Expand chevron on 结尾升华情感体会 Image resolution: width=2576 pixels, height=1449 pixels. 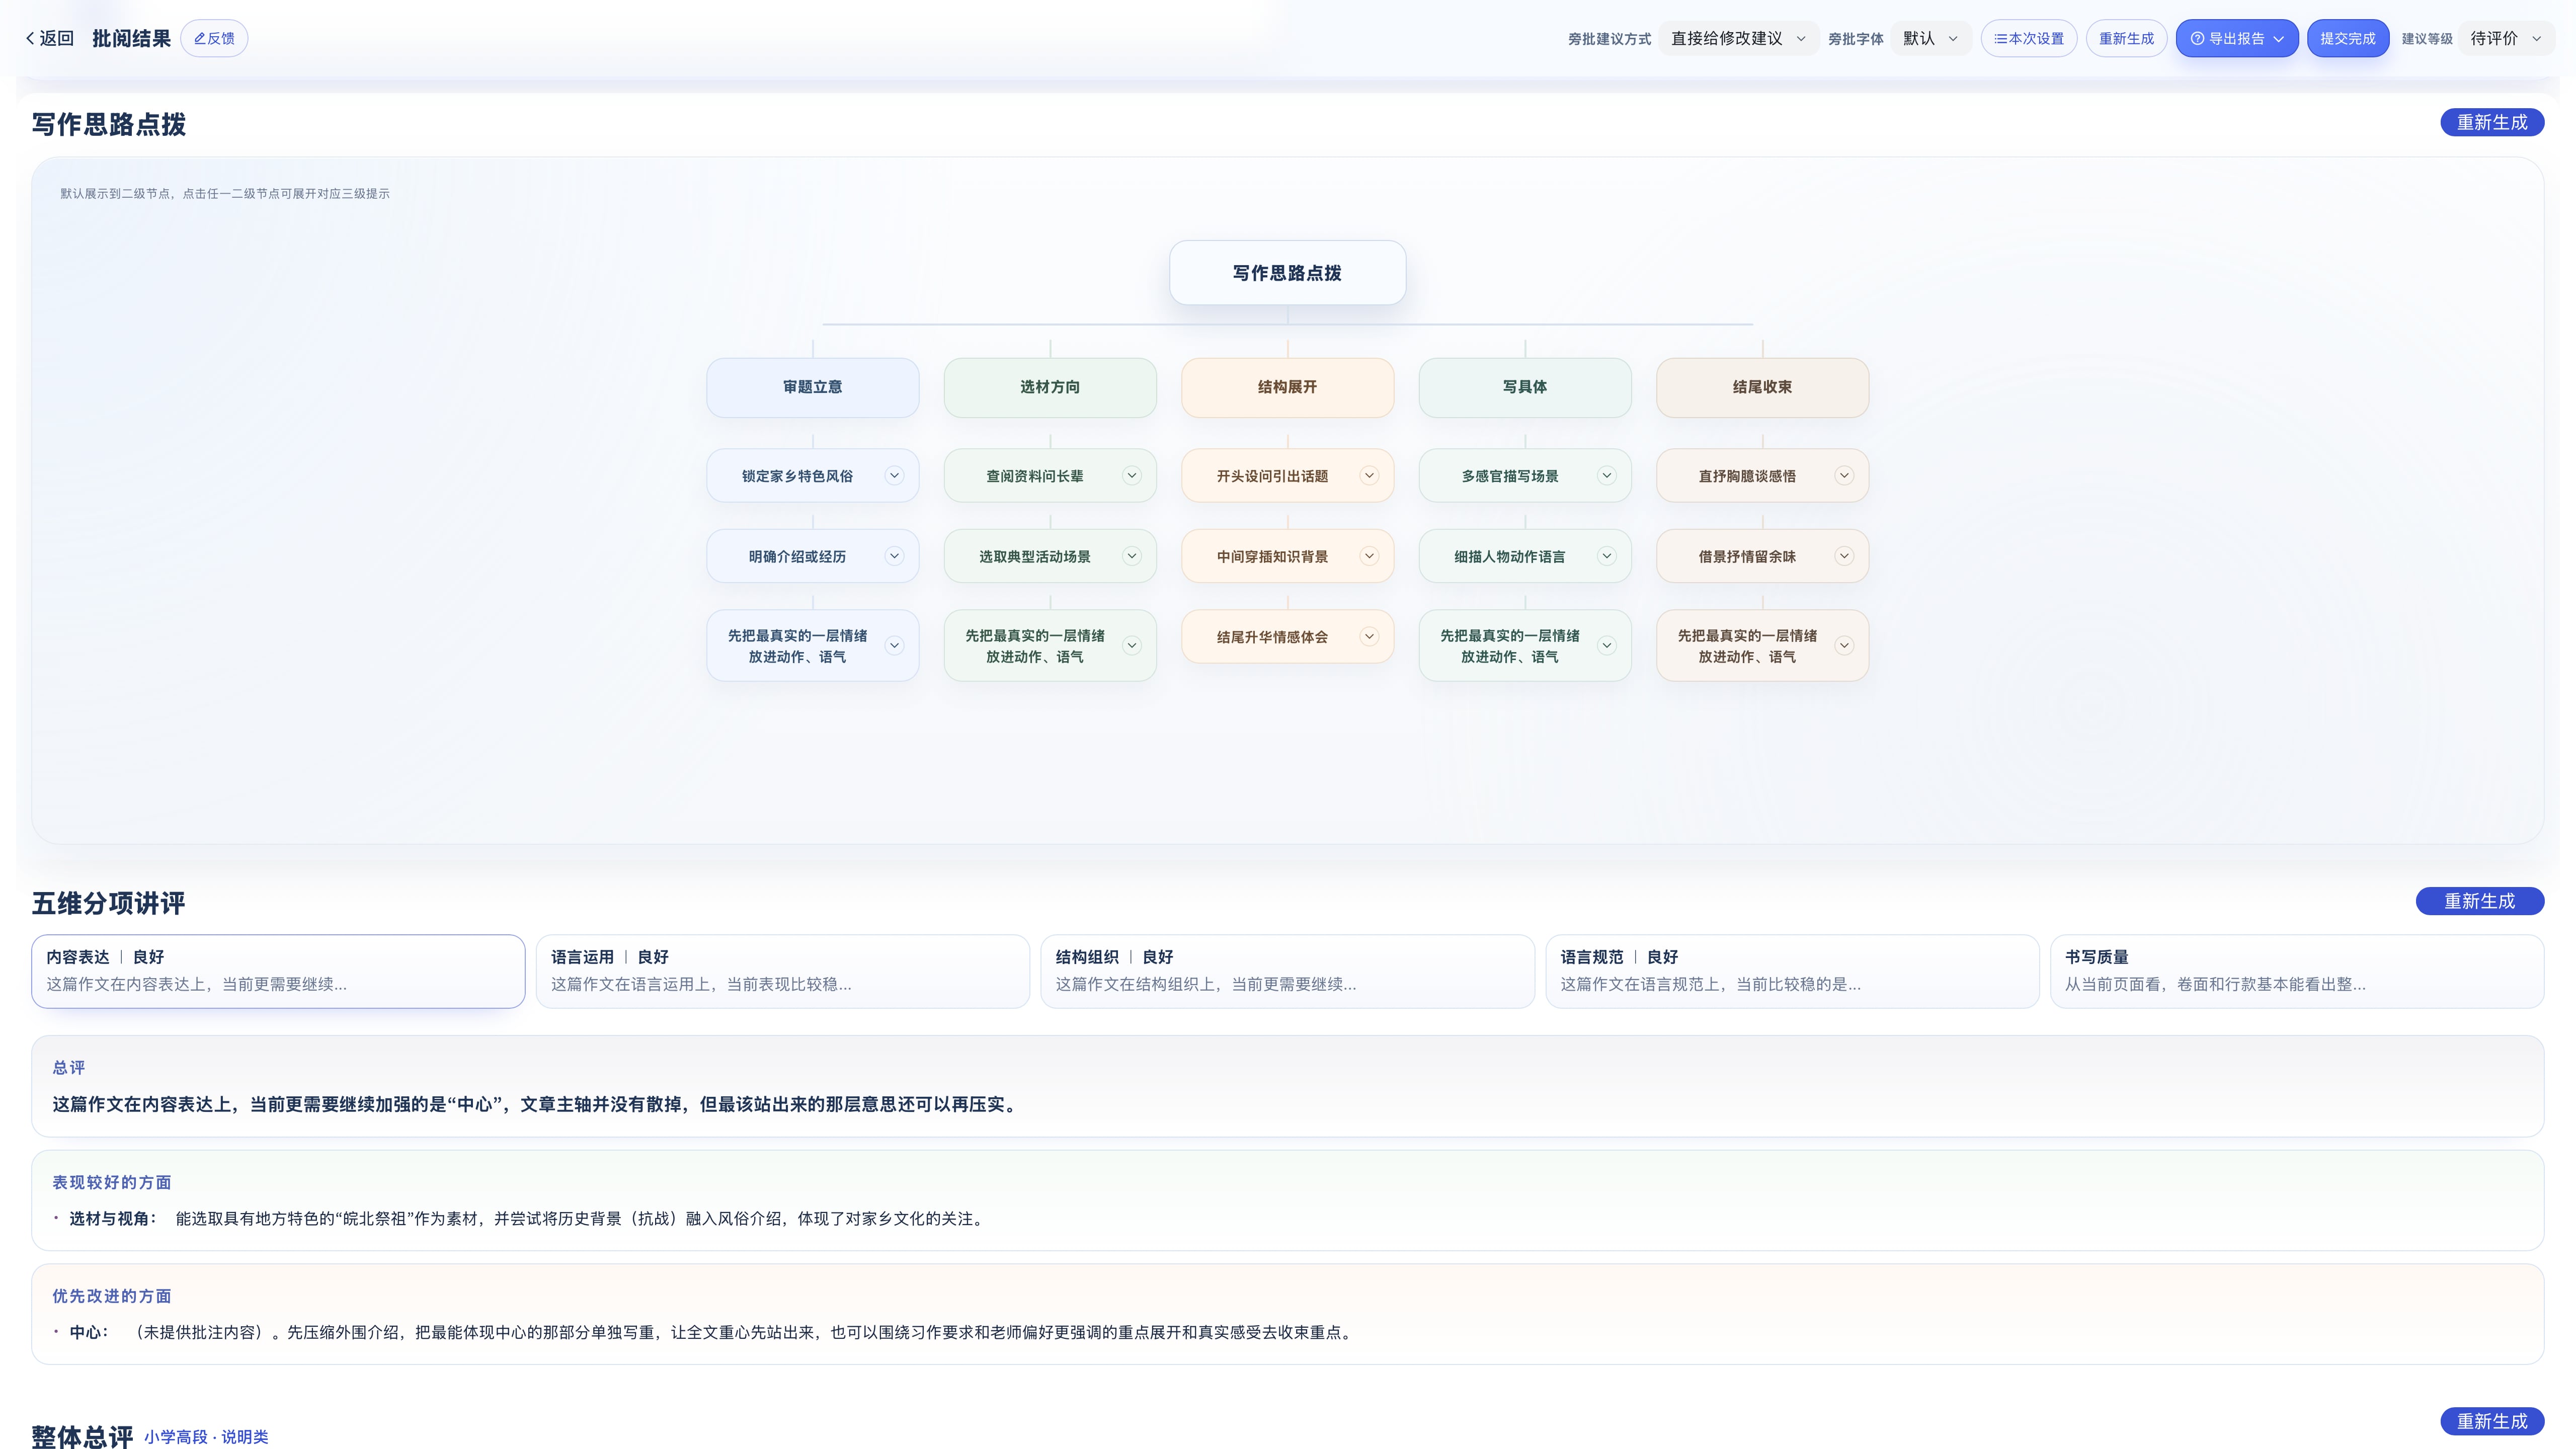click(1369, 636)
